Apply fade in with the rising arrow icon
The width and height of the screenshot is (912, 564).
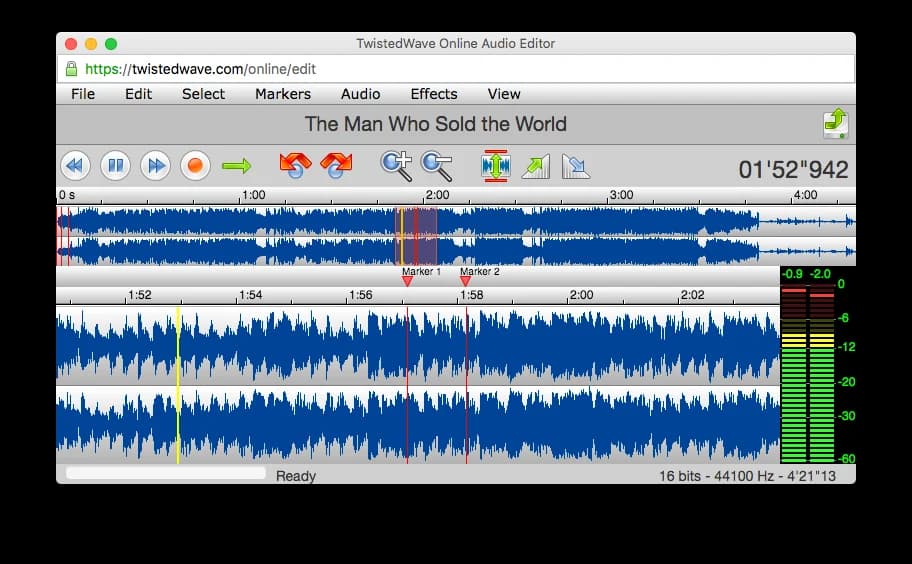click(536, 167)
